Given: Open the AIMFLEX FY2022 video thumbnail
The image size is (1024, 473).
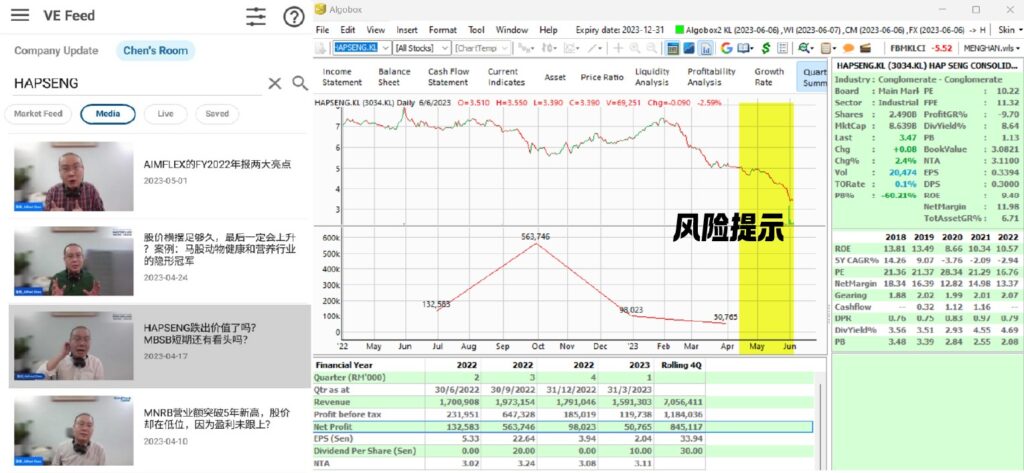Looking at the screenshot, I should tap(74, 176).
